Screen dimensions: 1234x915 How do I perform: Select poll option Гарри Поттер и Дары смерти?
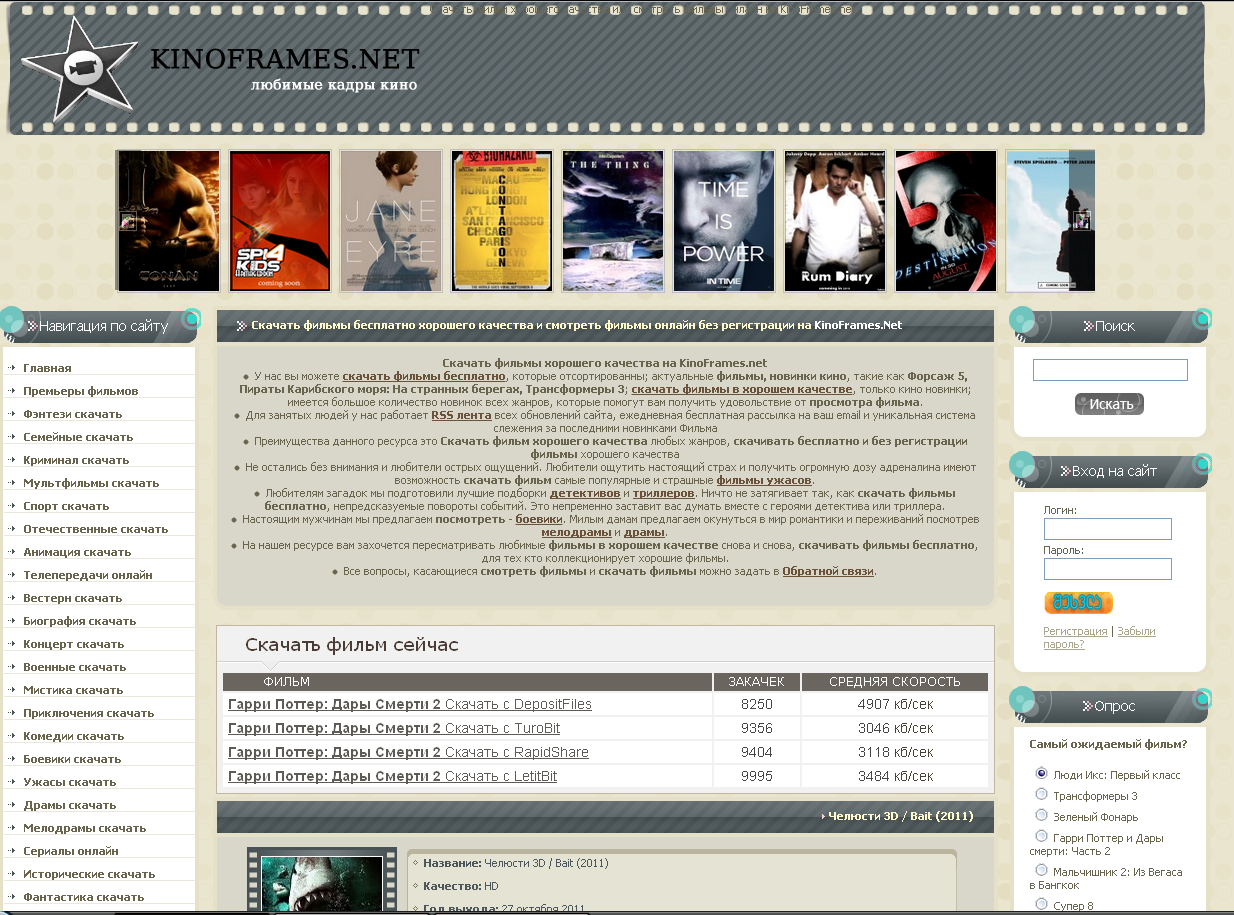click(x=1041, y=836)
